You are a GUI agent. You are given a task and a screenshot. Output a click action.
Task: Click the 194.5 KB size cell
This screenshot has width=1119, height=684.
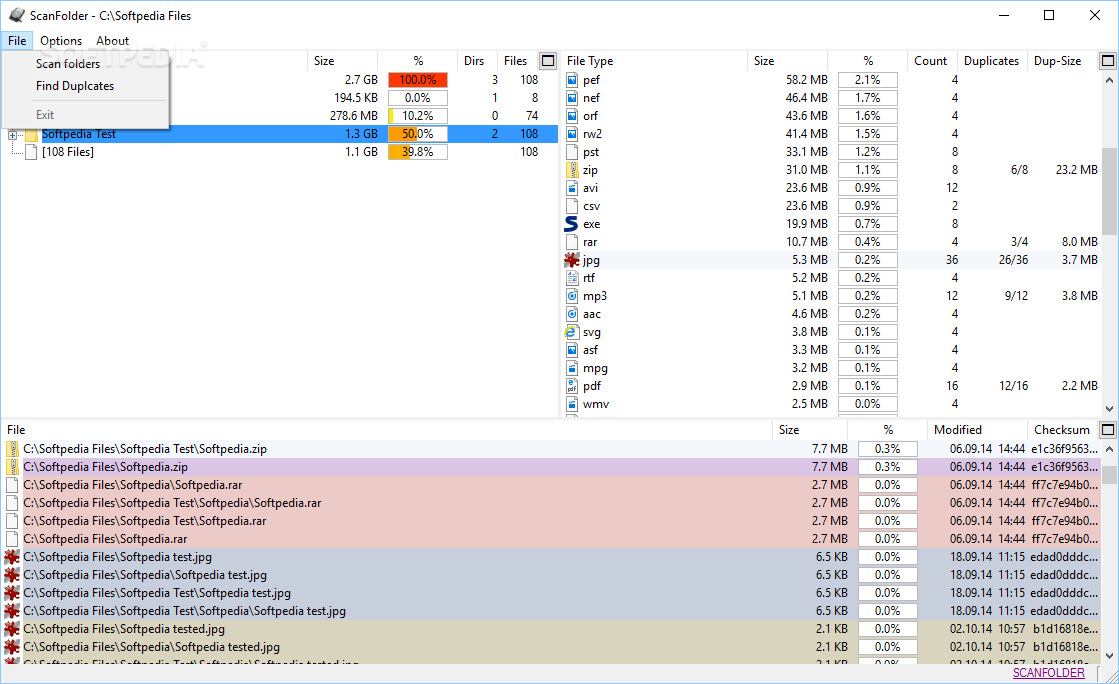355,98
